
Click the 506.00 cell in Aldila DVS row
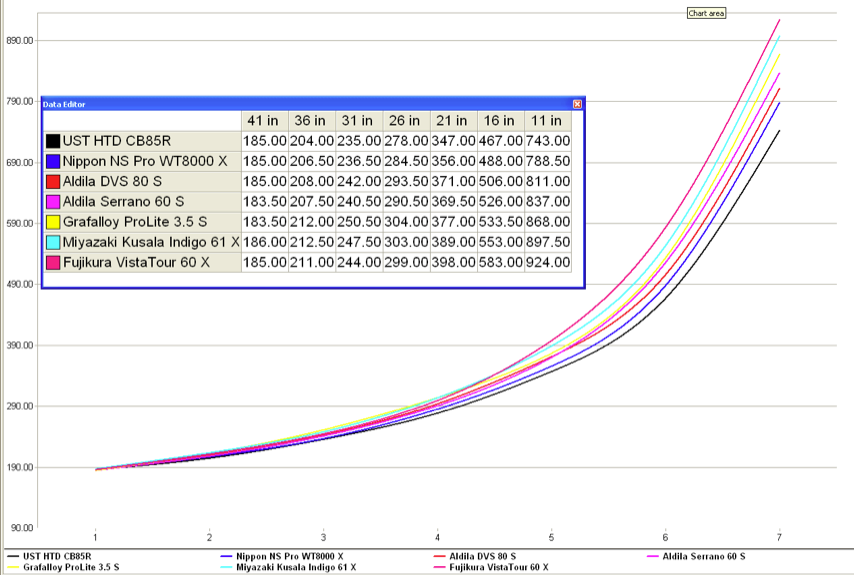(501, 182)
